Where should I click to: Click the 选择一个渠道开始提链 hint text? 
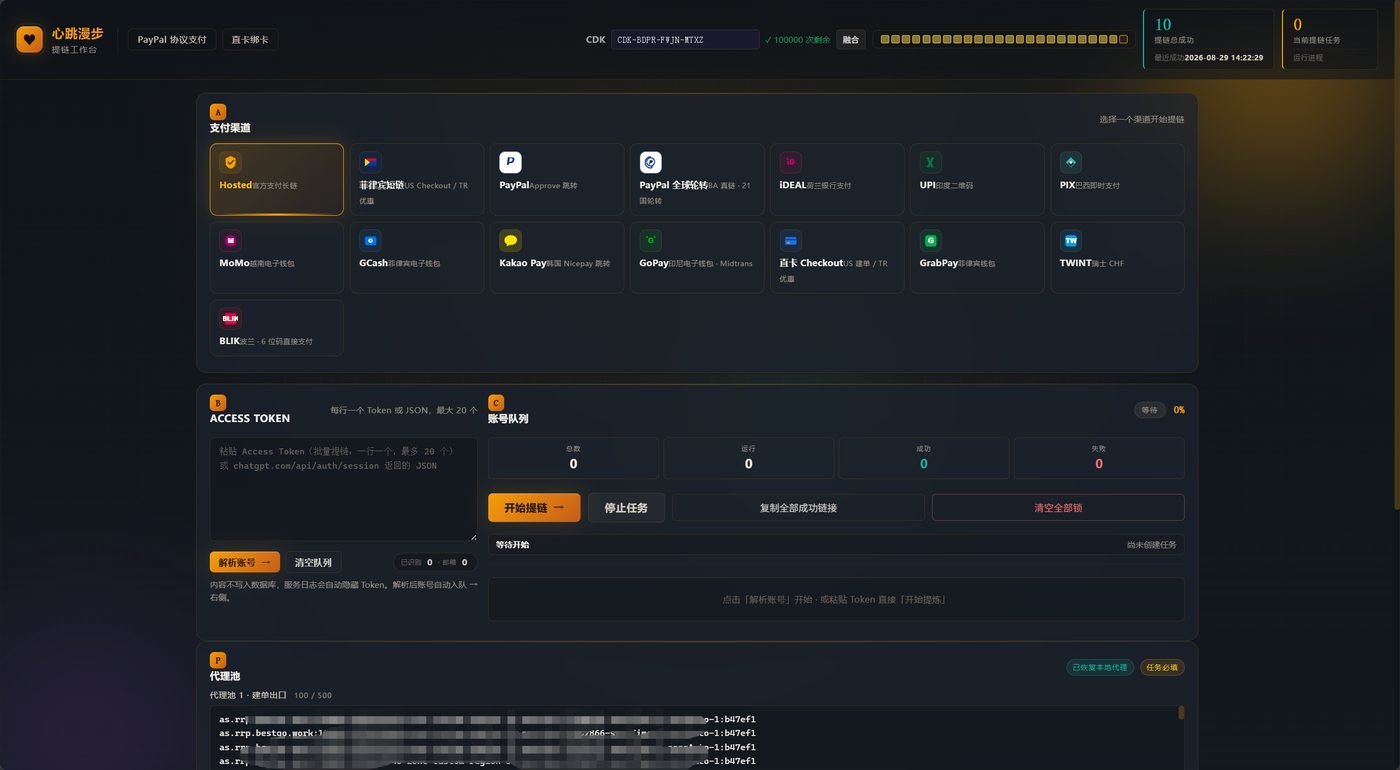(1142, 119)
